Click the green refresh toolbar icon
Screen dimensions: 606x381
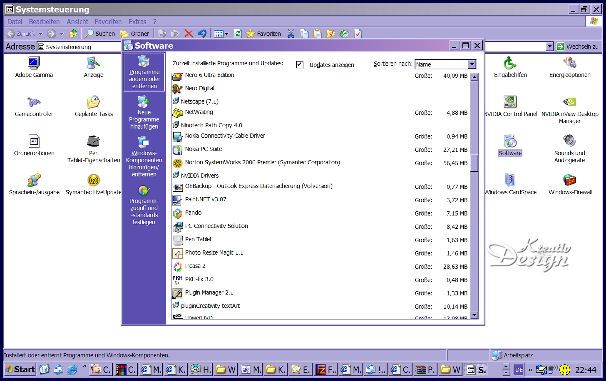click(238, 34)
